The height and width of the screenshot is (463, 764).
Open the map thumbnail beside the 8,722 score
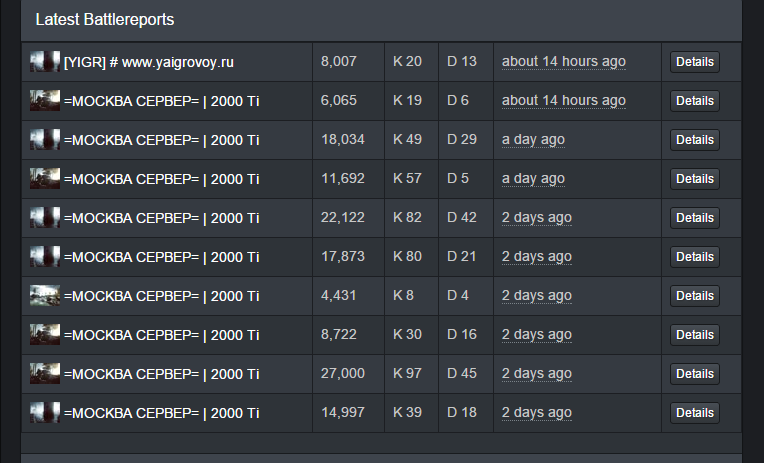tap(45, 335)
